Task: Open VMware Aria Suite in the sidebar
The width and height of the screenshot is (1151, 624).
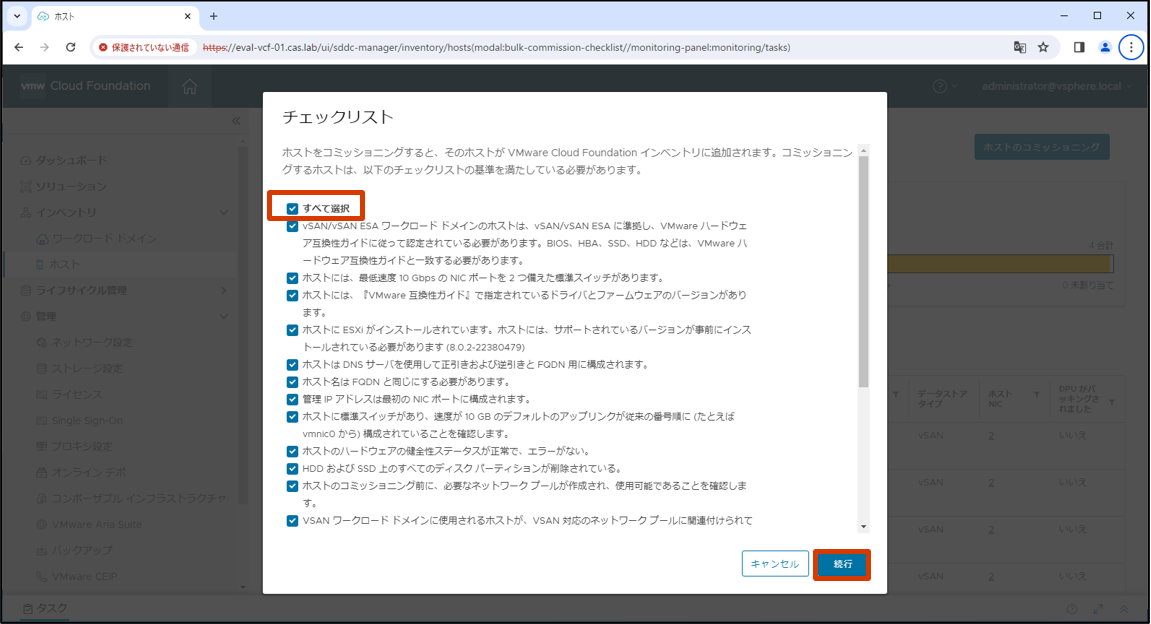Action: [96, 525]
